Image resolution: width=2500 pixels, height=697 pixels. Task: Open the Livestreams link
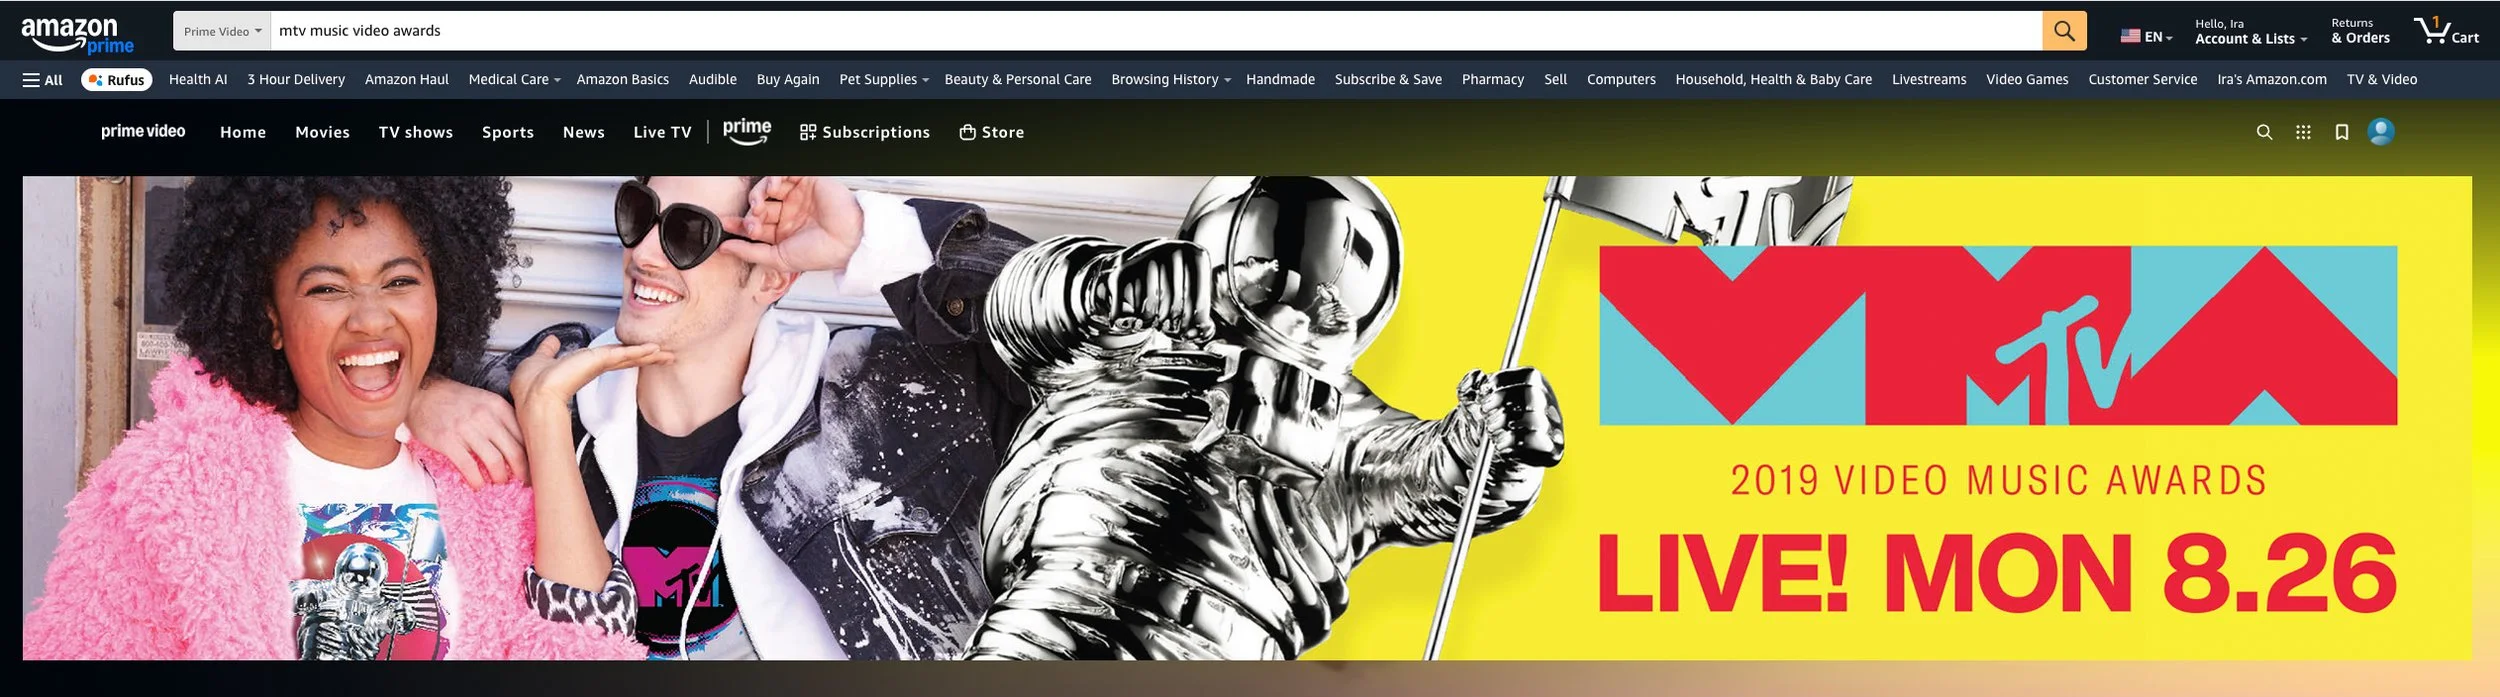pos(1929,80)
